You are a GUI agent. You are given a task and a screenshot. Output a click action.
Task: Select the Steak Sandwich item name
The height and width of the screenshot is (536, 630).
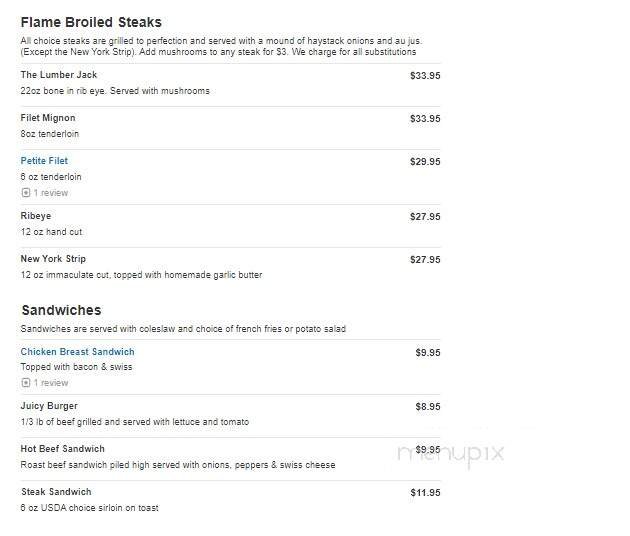[x=56, y=492]
